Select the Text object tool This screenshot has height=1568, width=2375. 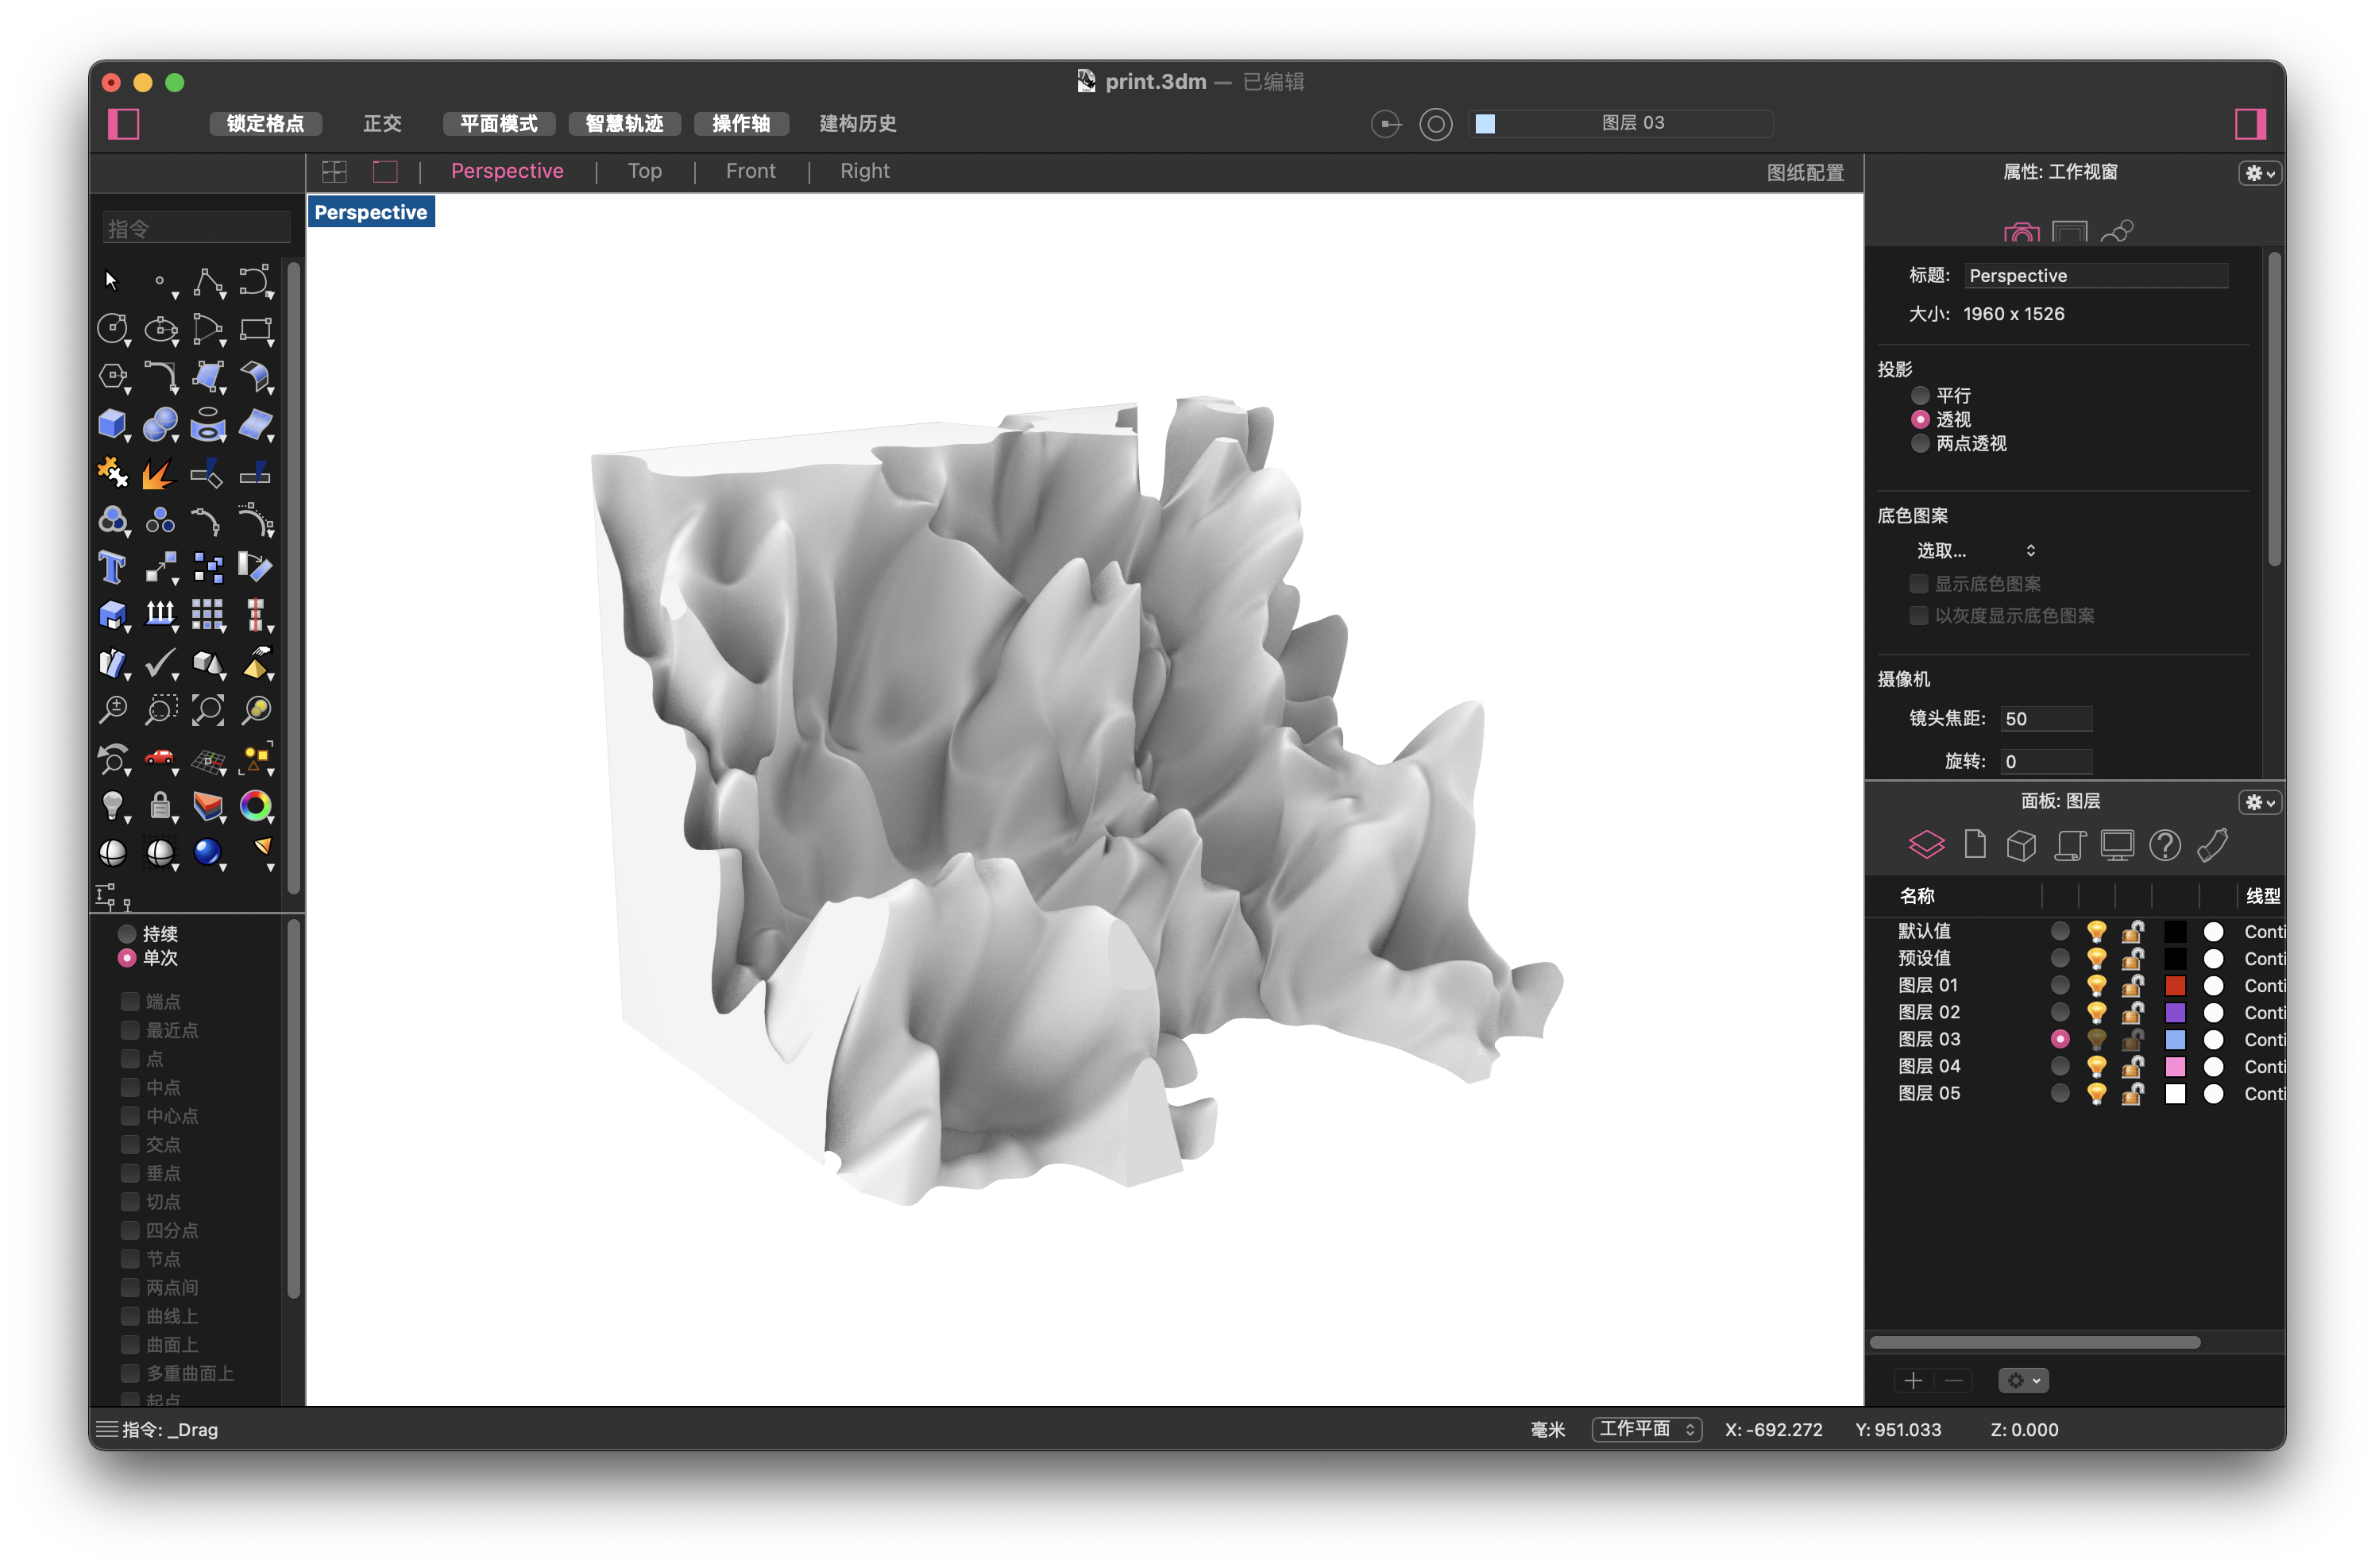113,567
